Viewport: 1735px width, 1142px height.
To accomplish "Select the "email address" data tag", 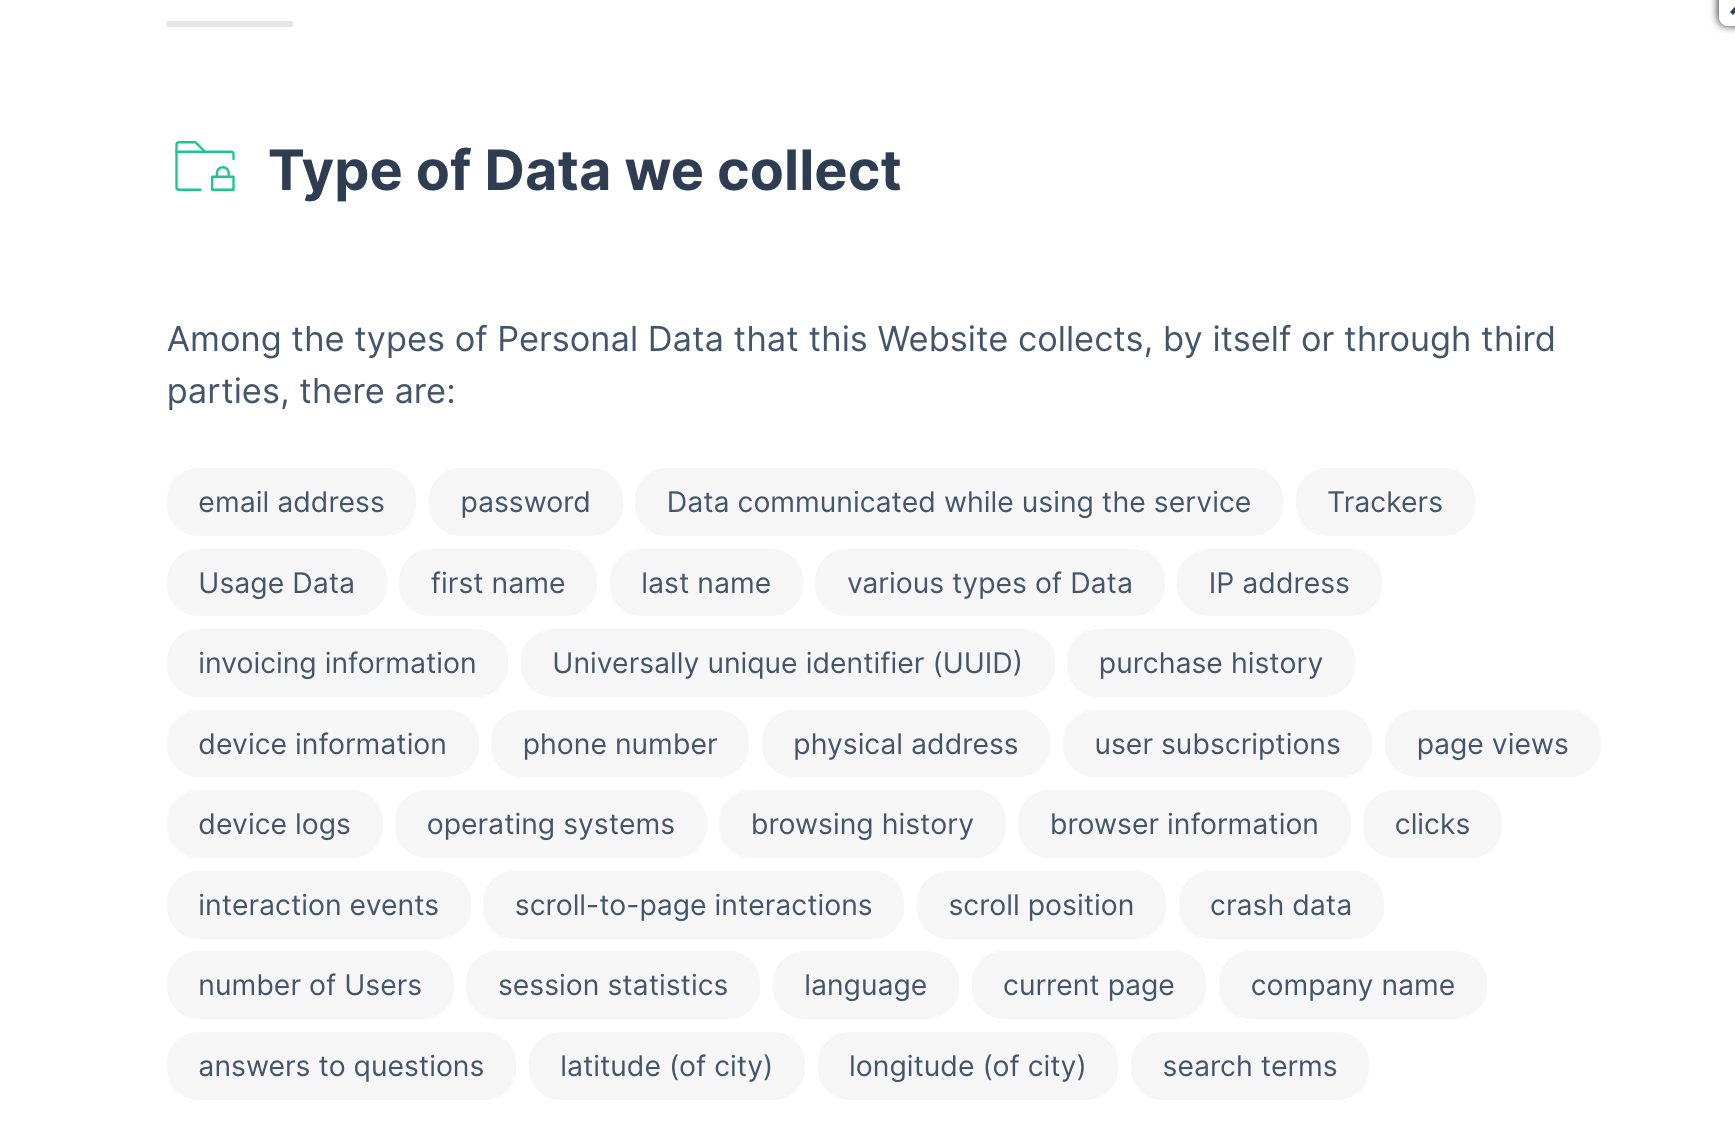I will point(291,502).
